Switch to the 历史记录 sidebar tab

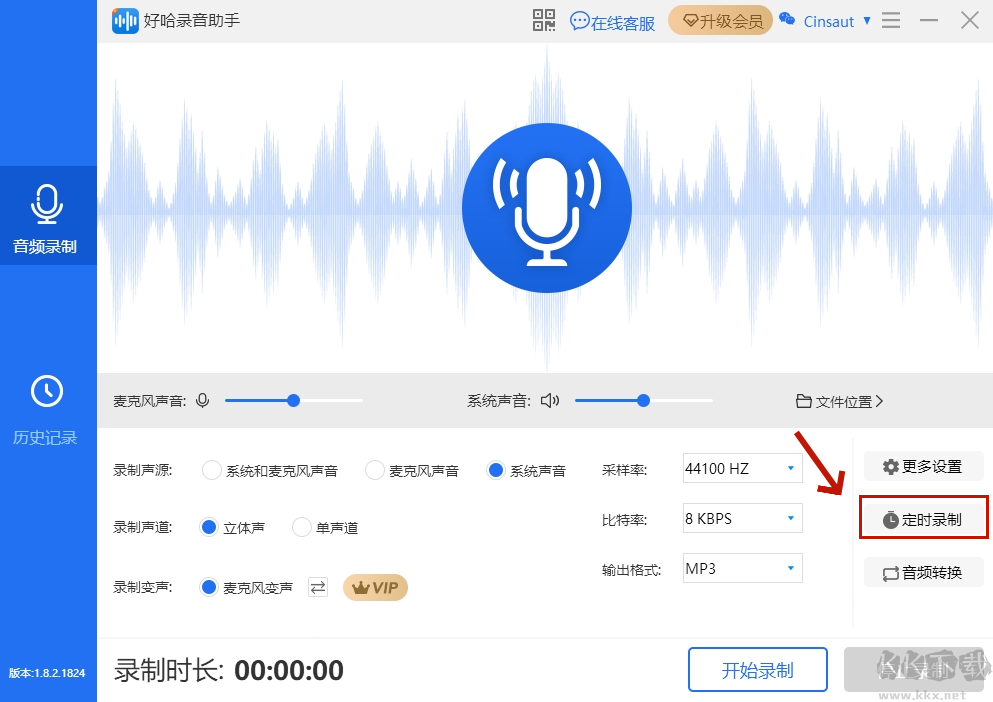pyautogui.click(x=47, y=406)
